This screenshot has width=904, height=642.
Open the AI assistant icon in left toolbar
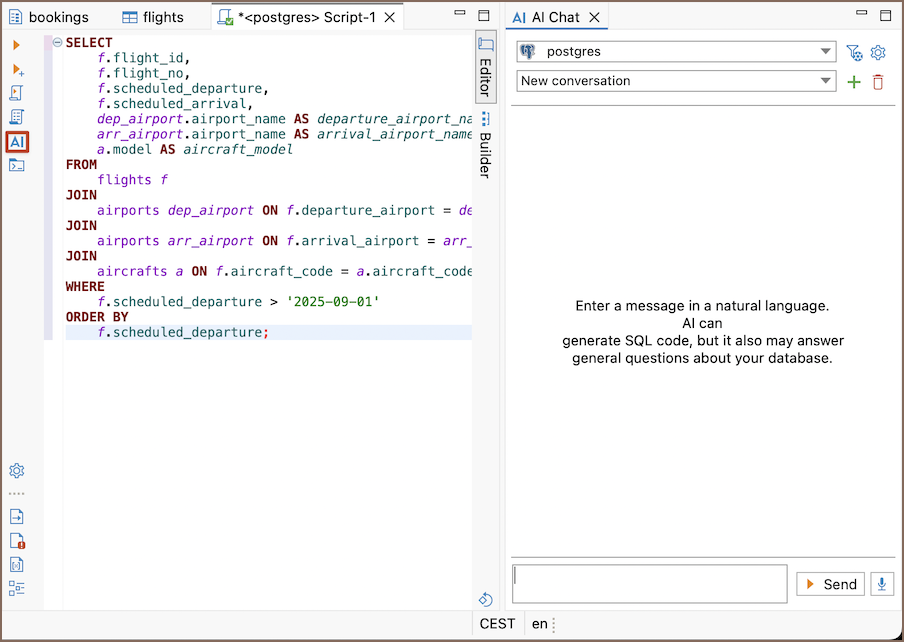[x=17, y=142]
